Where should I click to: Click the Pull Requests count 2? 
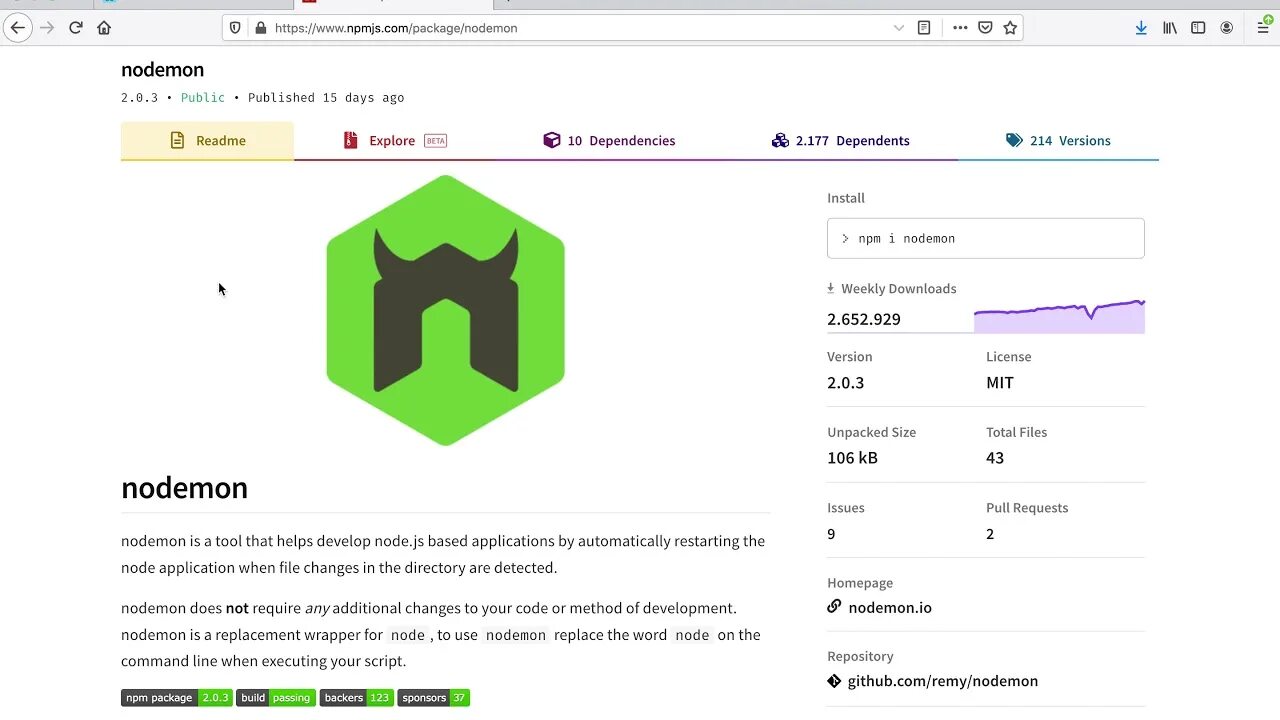(990, 534)
